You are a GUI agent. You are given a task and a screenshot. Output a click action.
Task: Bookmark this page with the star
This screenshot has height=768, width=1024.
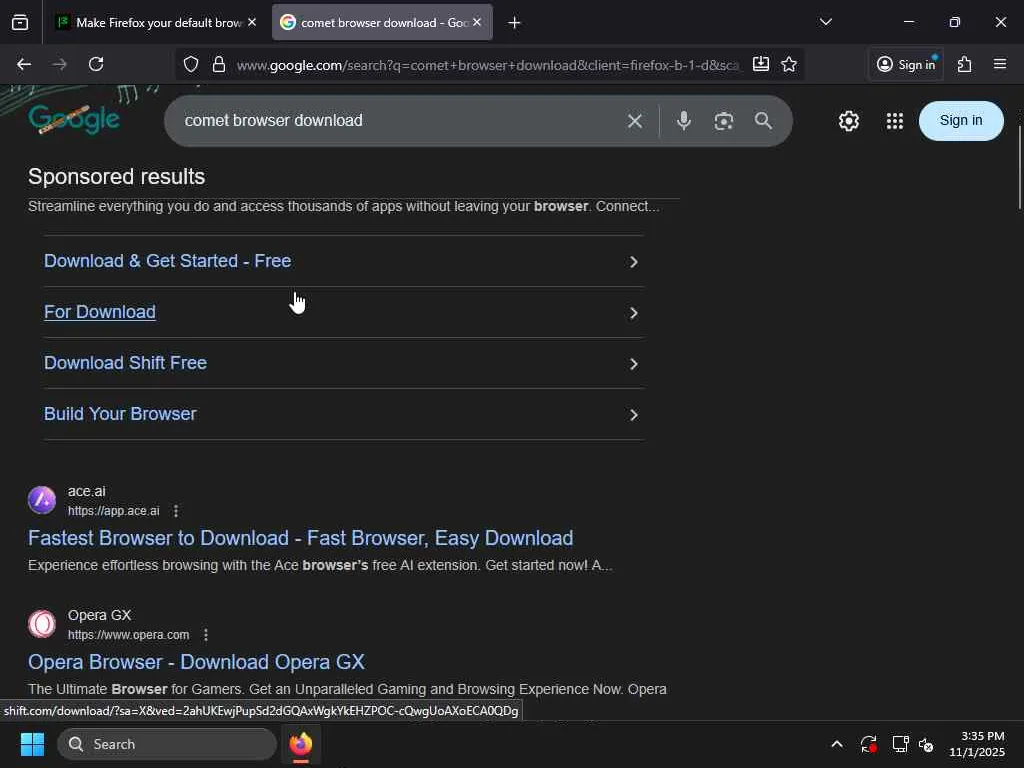789,64
